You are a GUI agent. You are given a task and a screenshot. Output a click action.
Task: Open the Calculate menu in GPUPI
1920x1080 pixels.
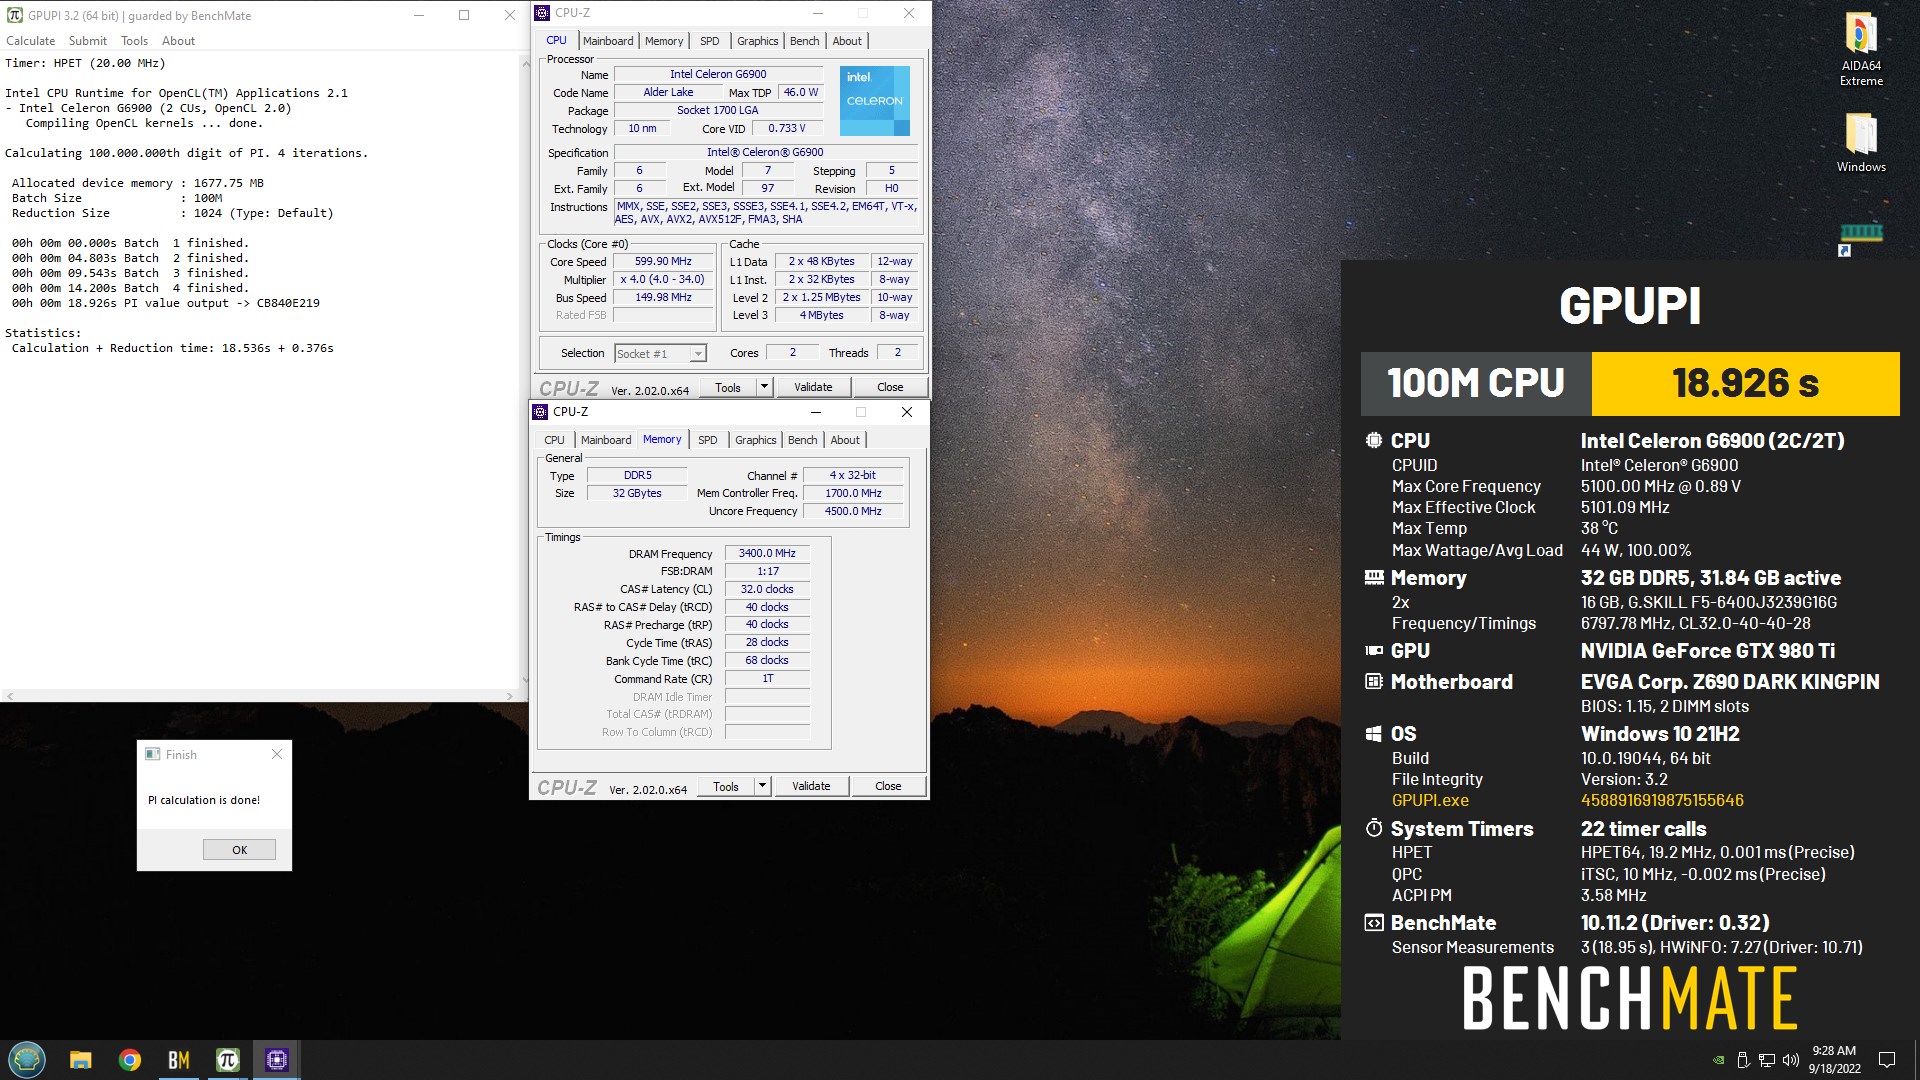click(31, 41)
